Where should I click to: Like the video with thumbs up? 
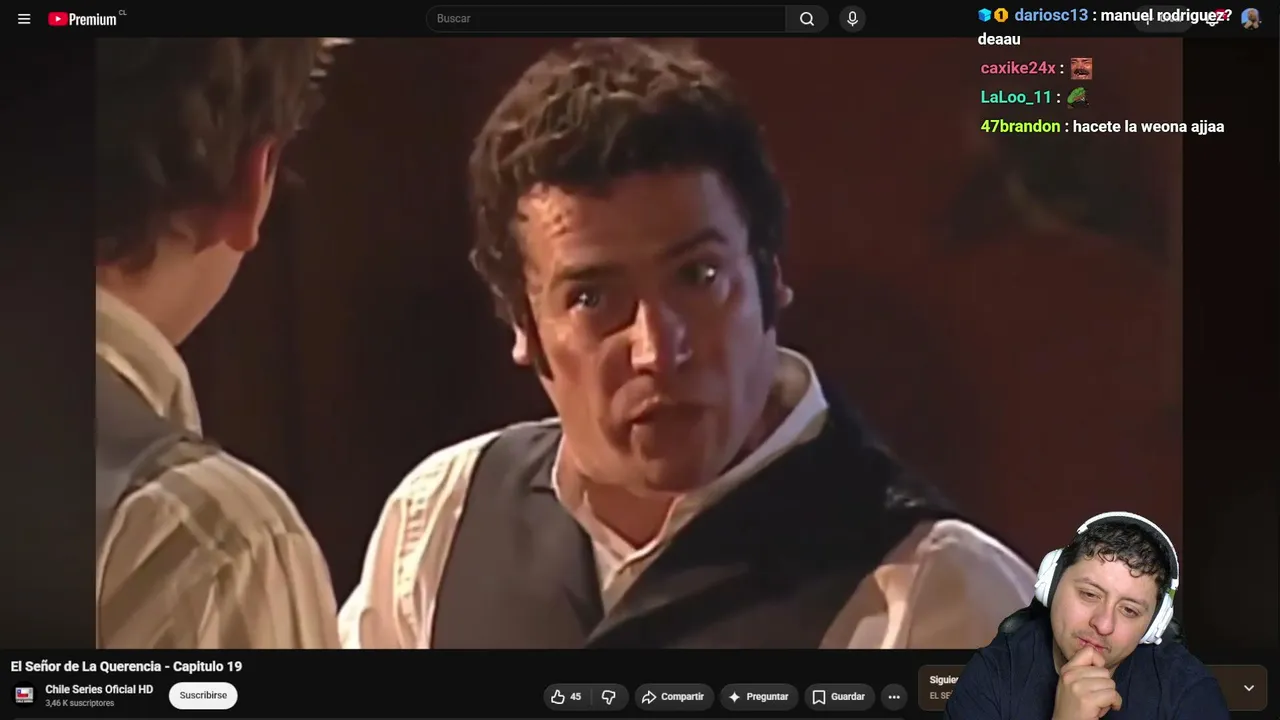pyautogui.click(x=565, y=697)
